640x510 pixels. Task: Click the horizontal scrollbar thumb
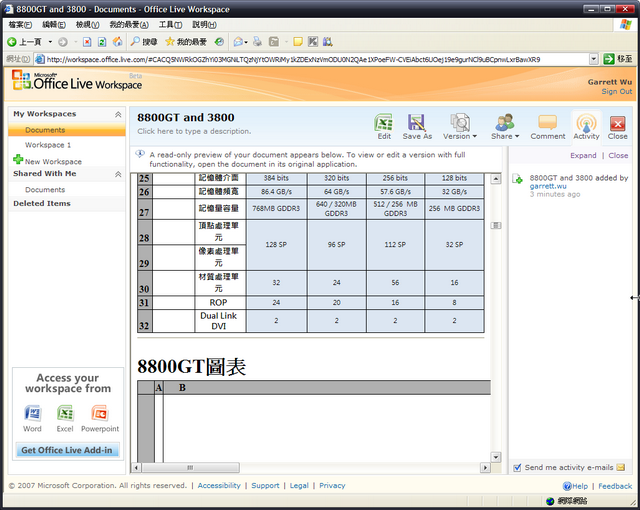190,468
